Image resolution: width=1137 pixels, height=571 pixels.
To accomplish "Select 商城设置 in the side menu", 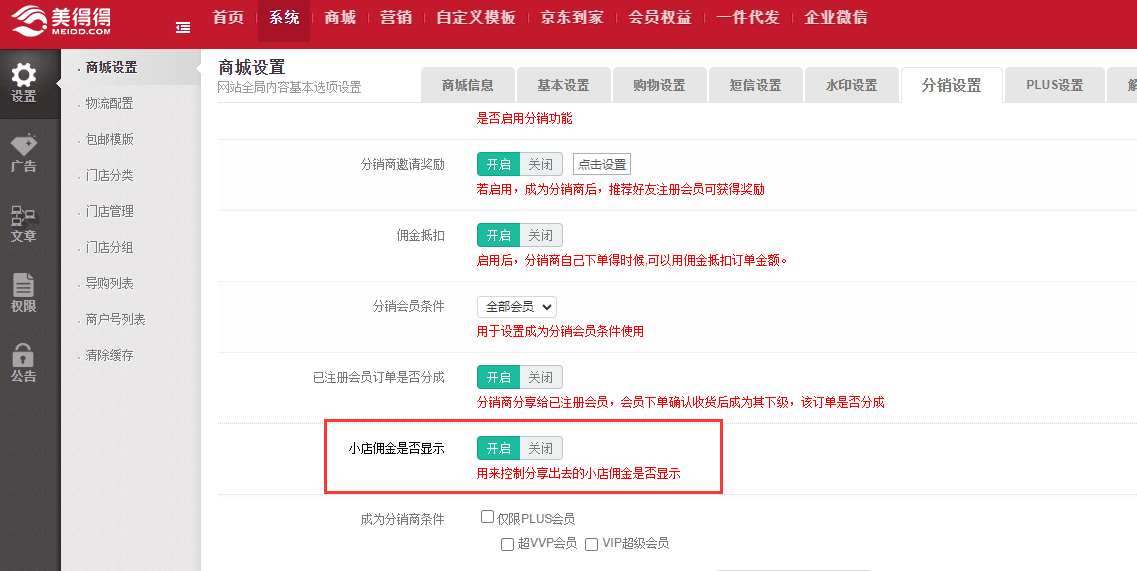I will click(x=112, y=67).
